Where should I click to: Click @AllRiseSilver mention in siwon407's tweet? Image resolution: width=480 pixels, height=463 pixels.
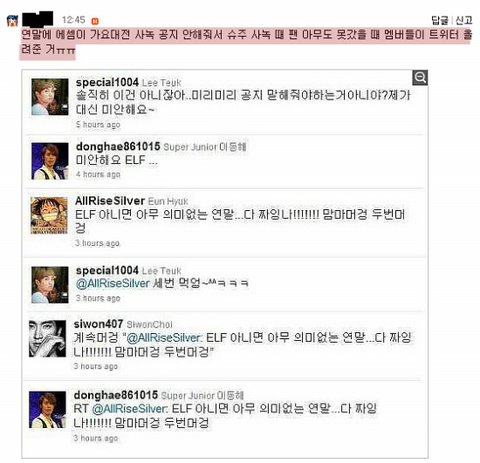click(x=164, y=338)
